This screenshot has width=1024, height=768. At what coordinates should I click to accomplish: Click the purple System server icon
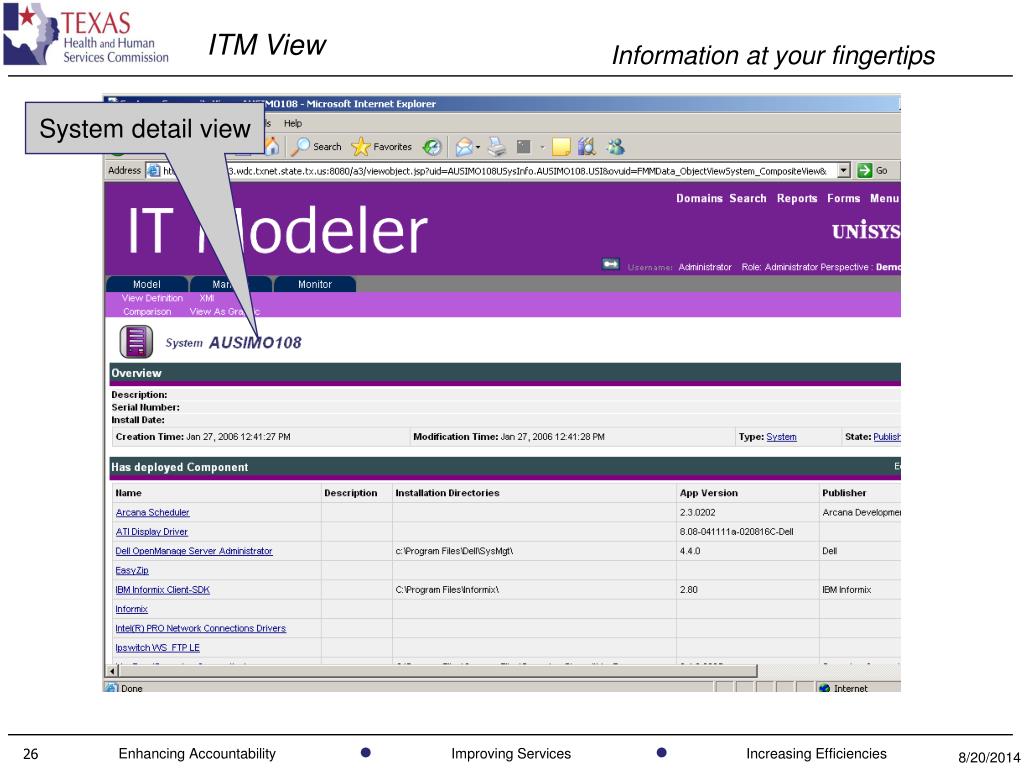click(136, 342)
